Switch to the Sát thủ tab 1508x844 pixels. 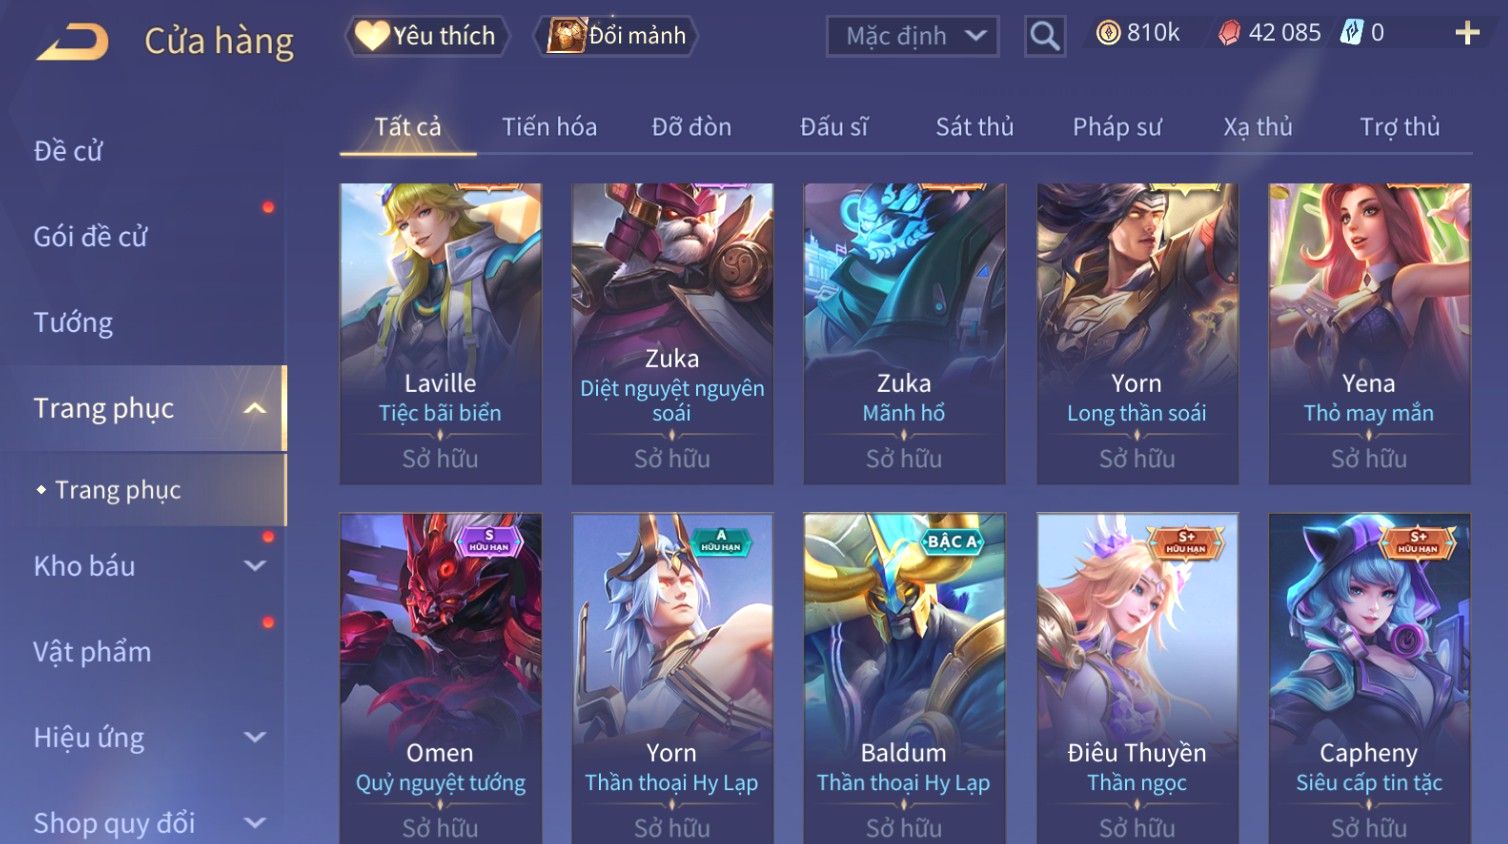[x=974, y=127]
